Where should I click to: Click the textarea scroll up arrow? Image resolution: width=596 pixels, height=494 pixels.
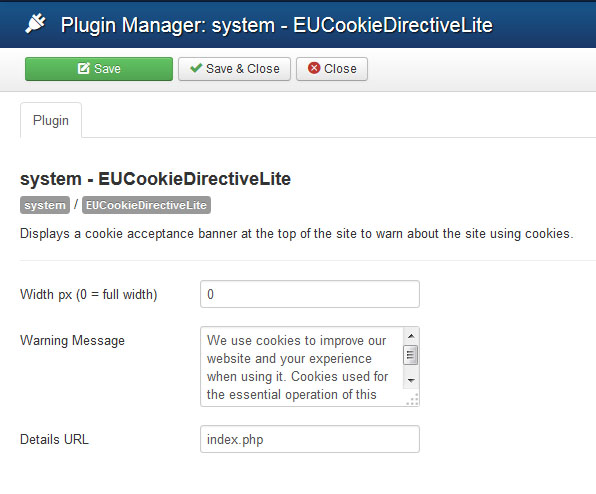coord(411,336)
